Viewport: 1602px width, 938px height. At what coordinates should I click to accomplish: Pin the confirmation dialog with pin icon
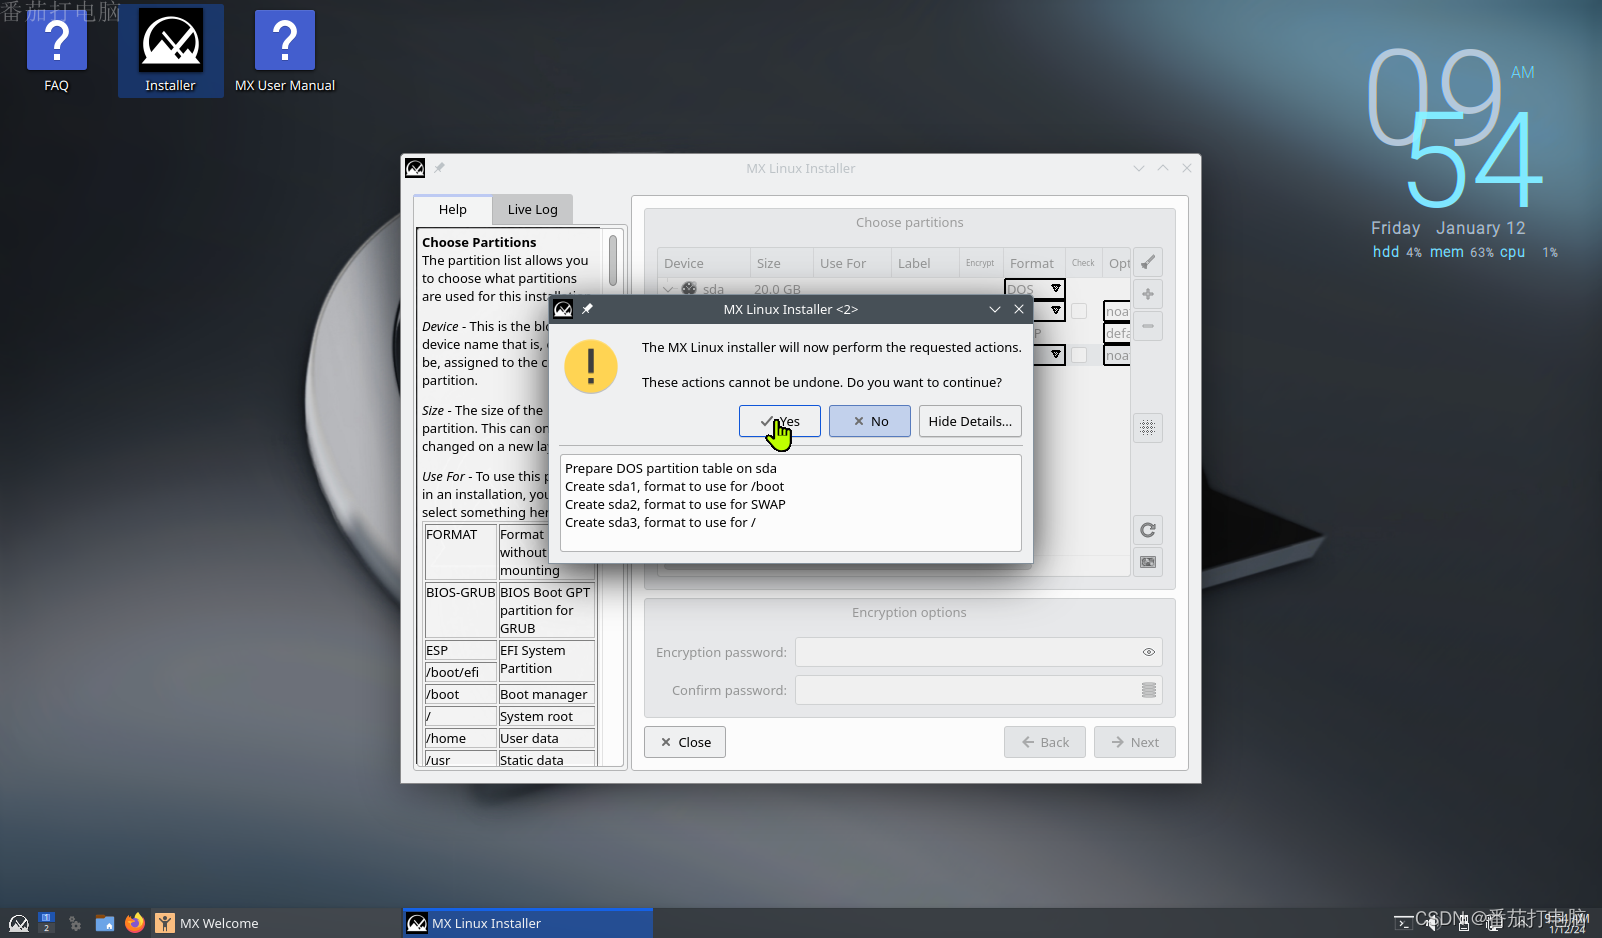coord(587,309)
